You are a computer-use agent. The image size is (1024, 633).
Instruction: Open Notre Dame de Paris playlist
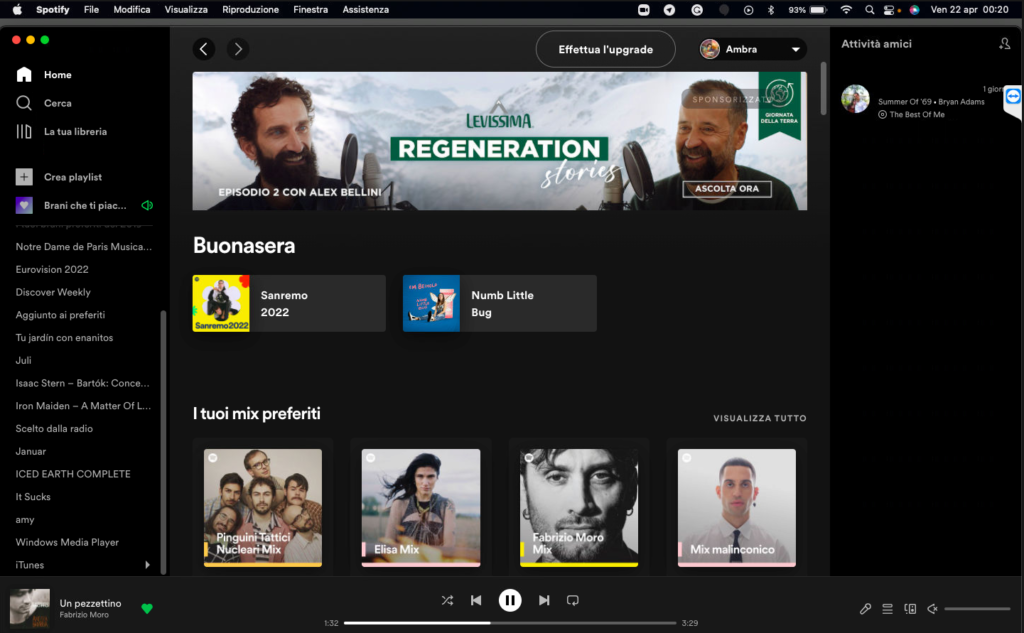coord(84,246)
